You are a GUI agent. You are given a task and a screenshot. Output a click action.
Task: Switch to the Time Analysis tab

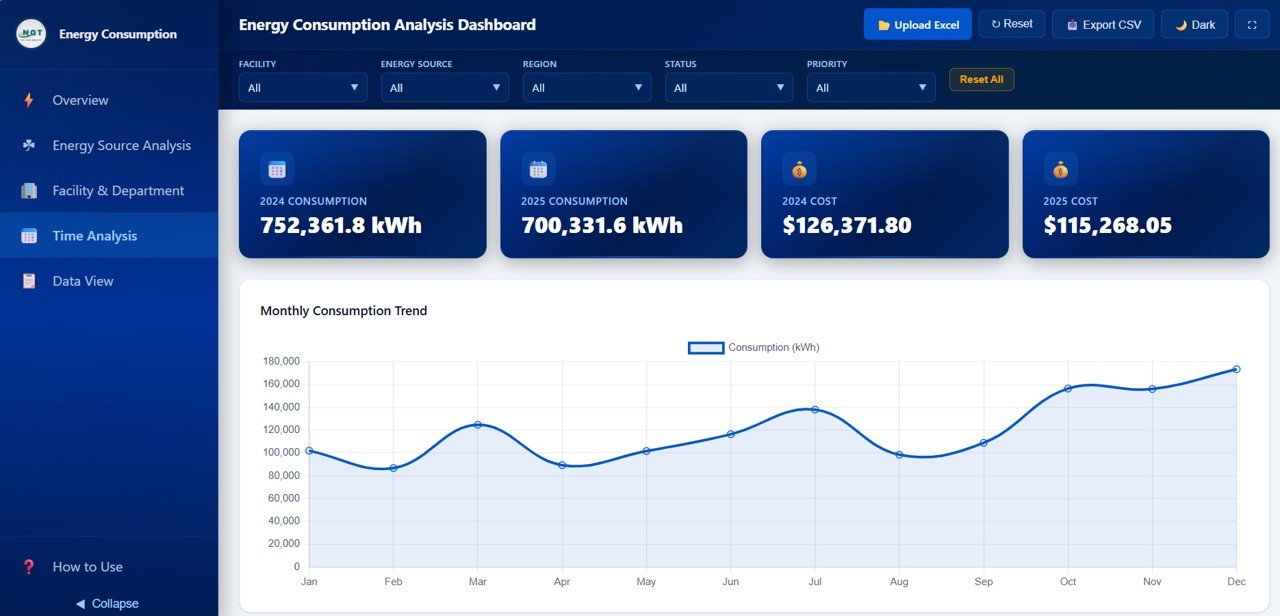pyautogui.click(x=95, y=235)
